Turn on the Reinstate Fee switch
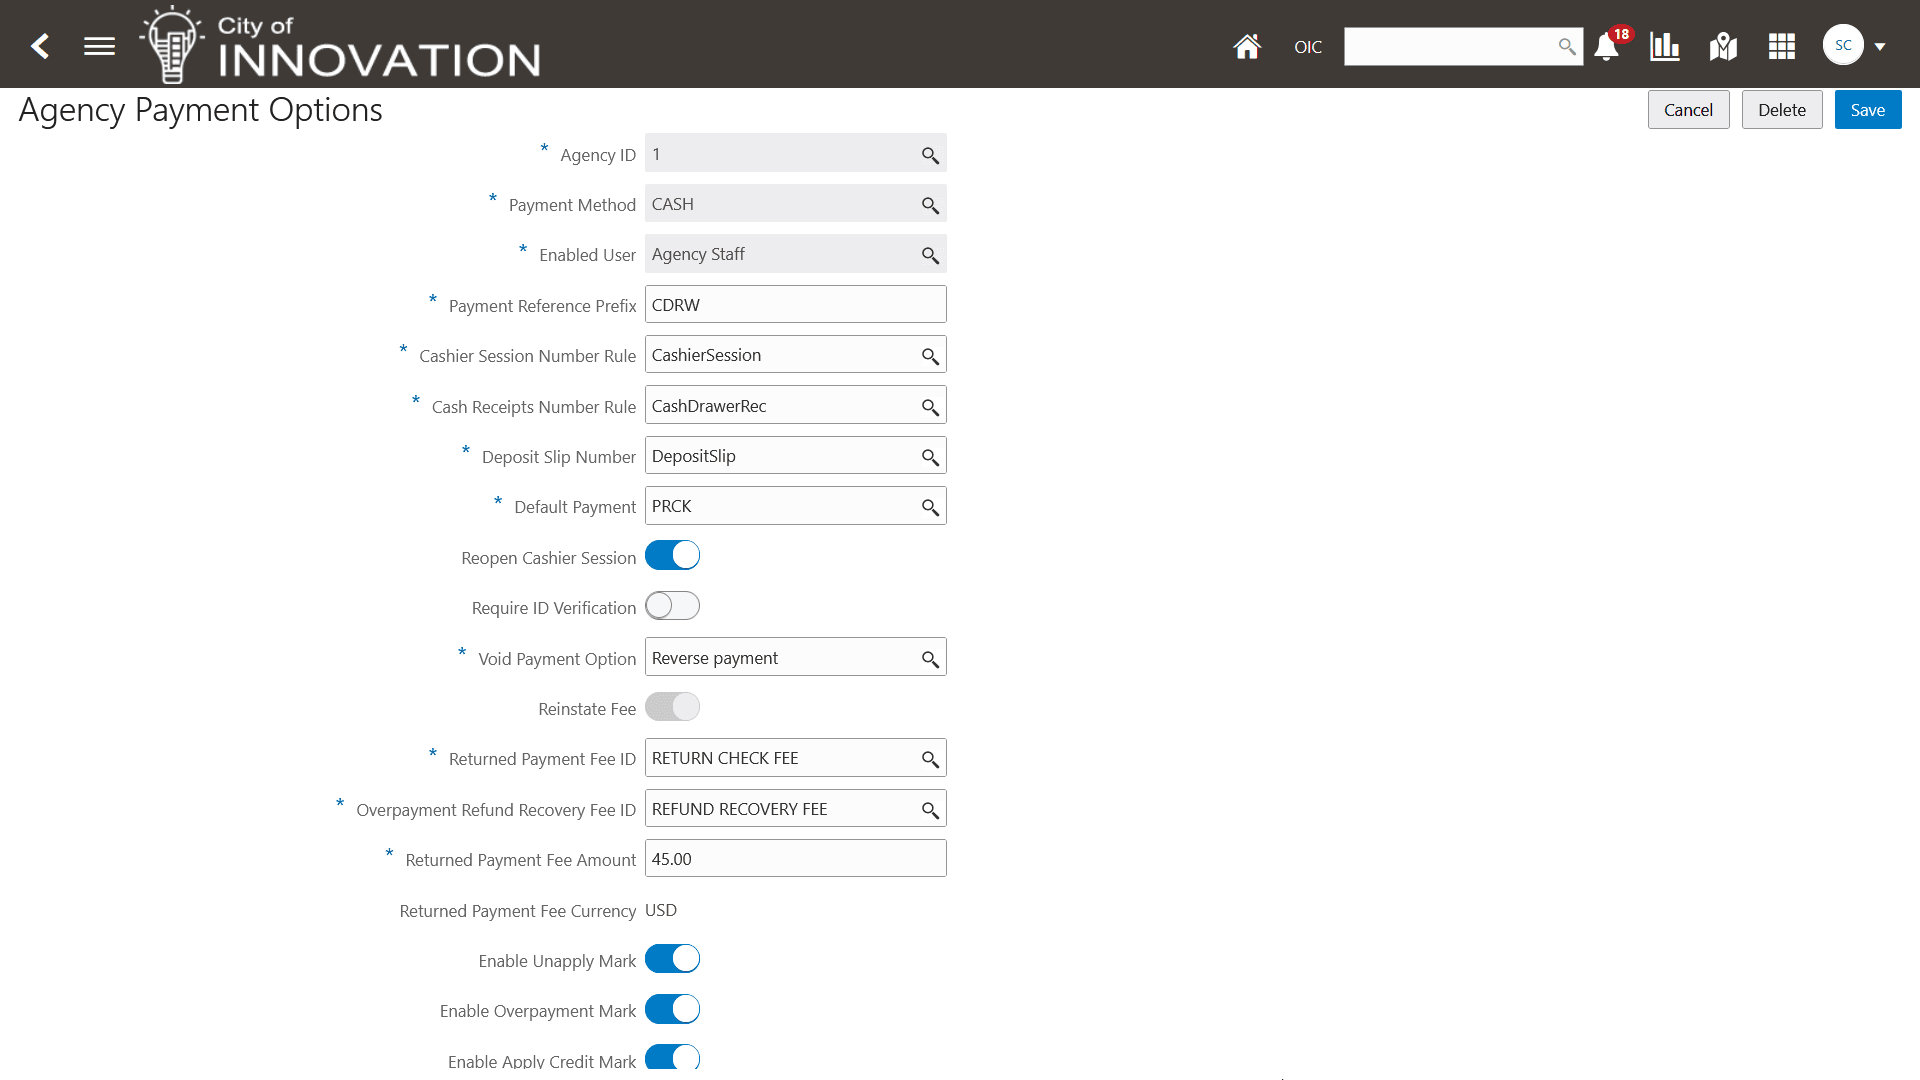This screenshot has width=1920, height=1080. 672,706
